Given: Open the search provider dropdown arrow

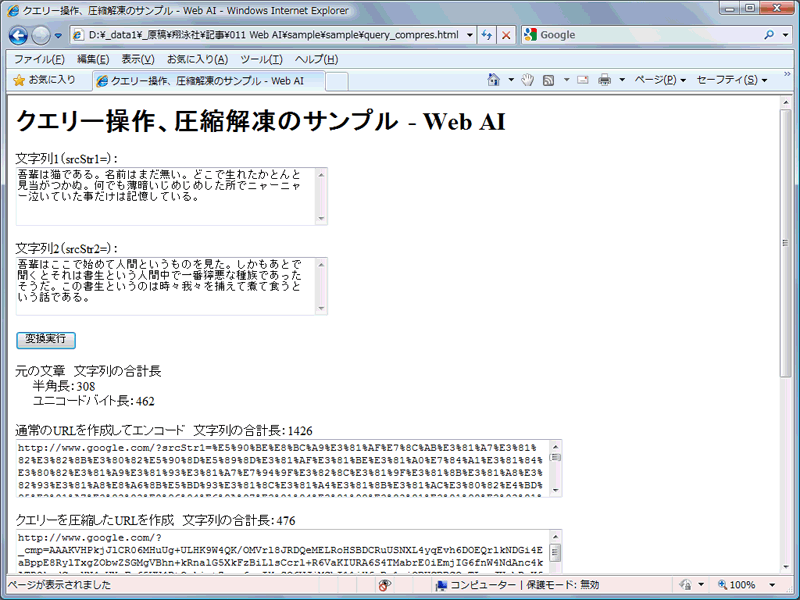Looking at the screenshot, I should point(785,35).
